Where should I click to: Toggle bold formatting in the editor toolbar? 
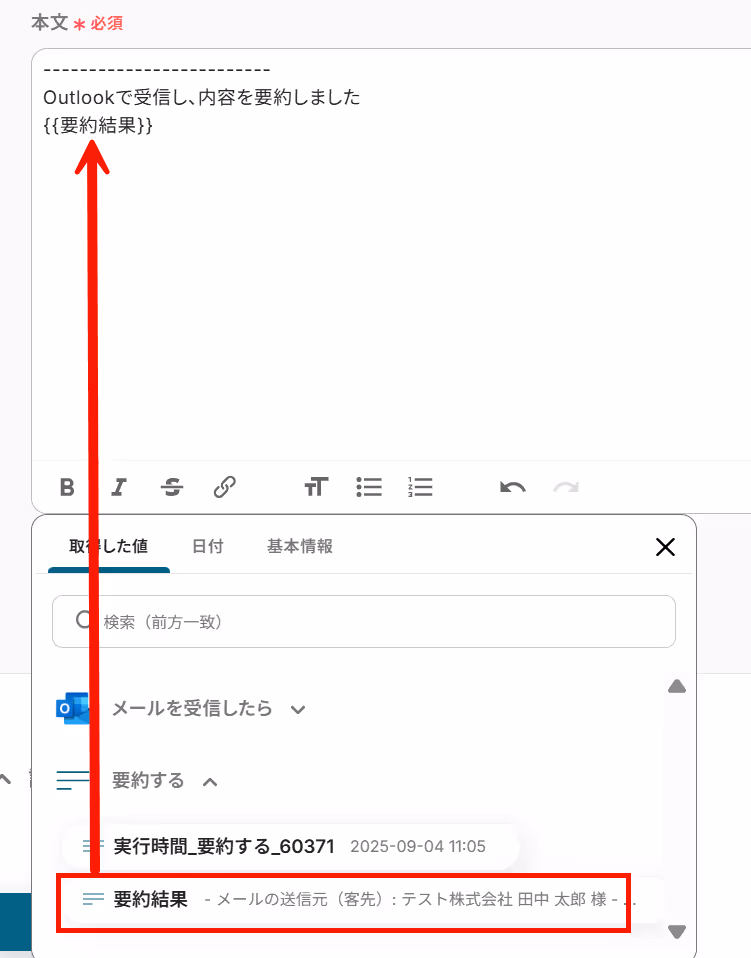[67, 487]
